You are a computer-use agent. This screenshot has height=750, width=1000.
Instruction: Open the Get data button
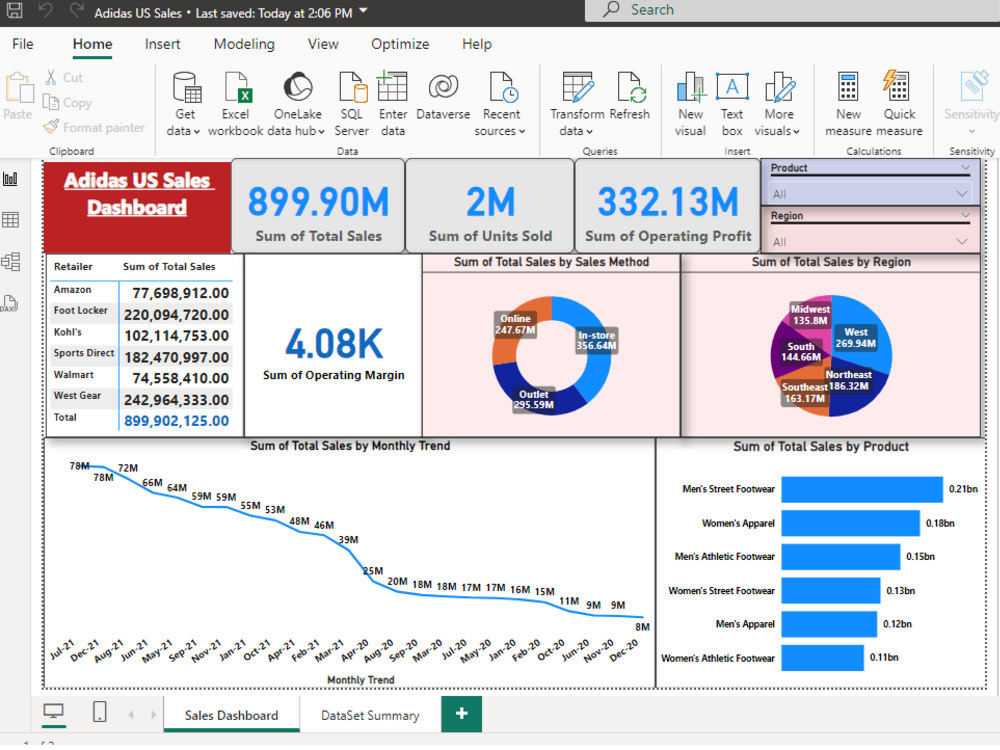coord(184,104)
